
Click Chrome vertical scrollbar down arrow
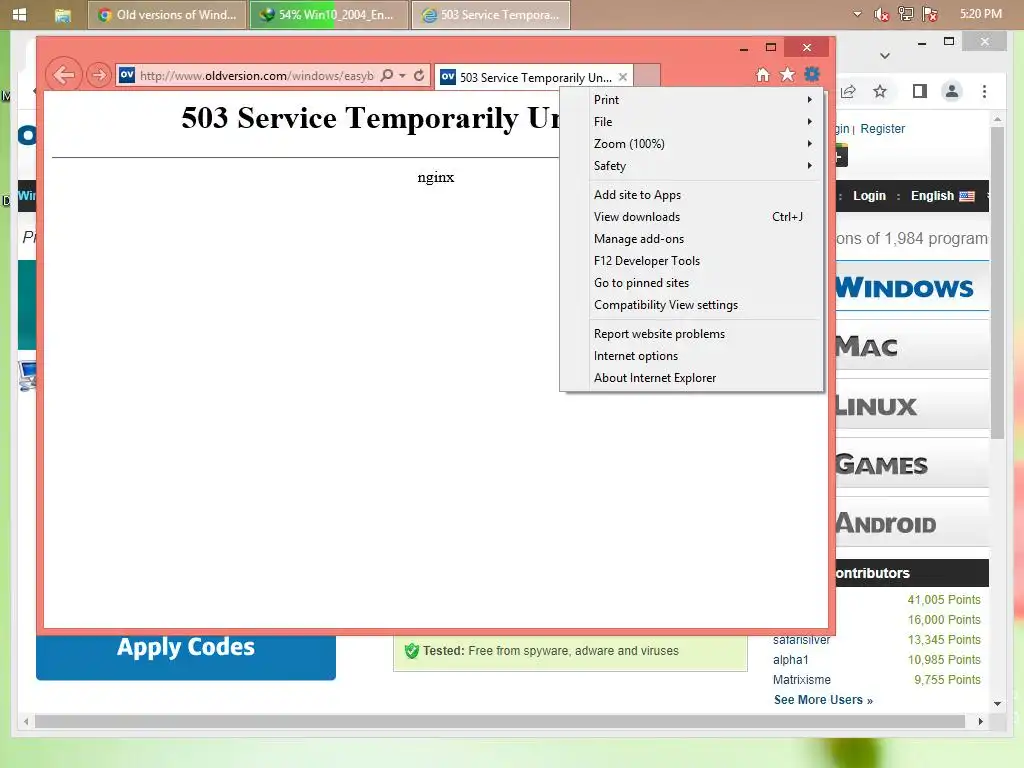tap(997, 703)
